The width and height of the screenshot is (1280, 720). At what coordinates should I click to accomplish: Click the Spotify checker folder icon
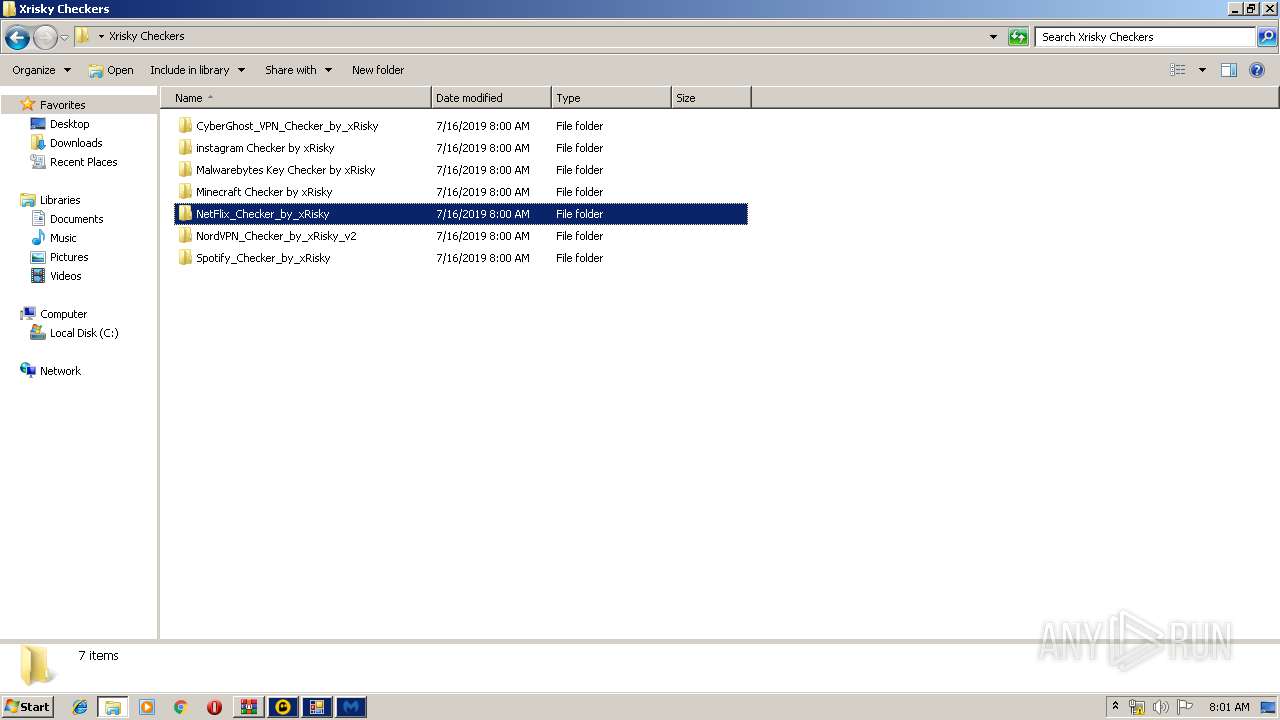click(x=185, y=258)
